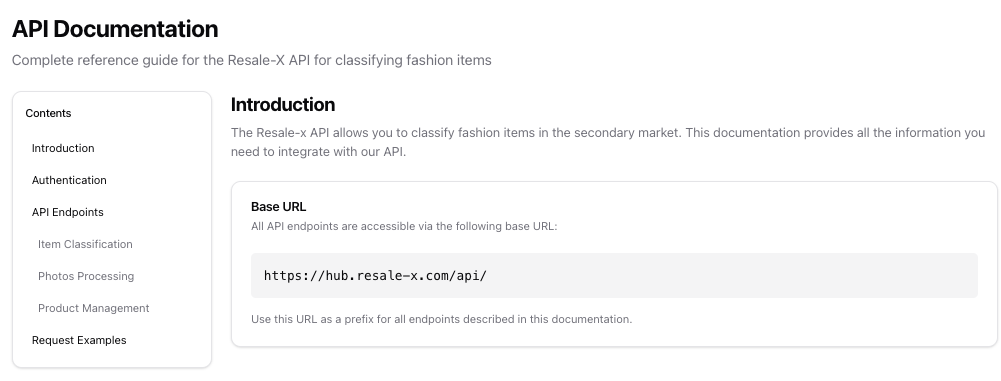
Task: Click the 'The Resale-x API allows' paragraph
Action: click(608, 142)
